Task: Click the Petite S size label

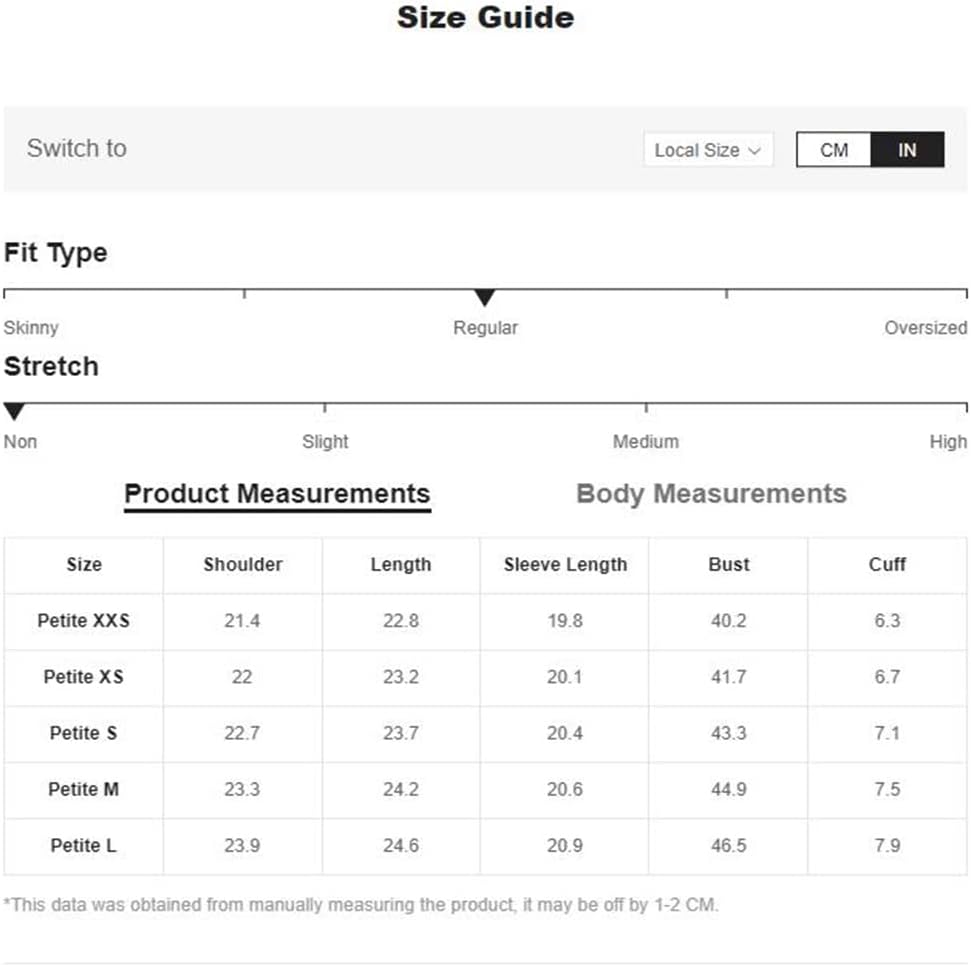Action: click(x=84, y=733)
